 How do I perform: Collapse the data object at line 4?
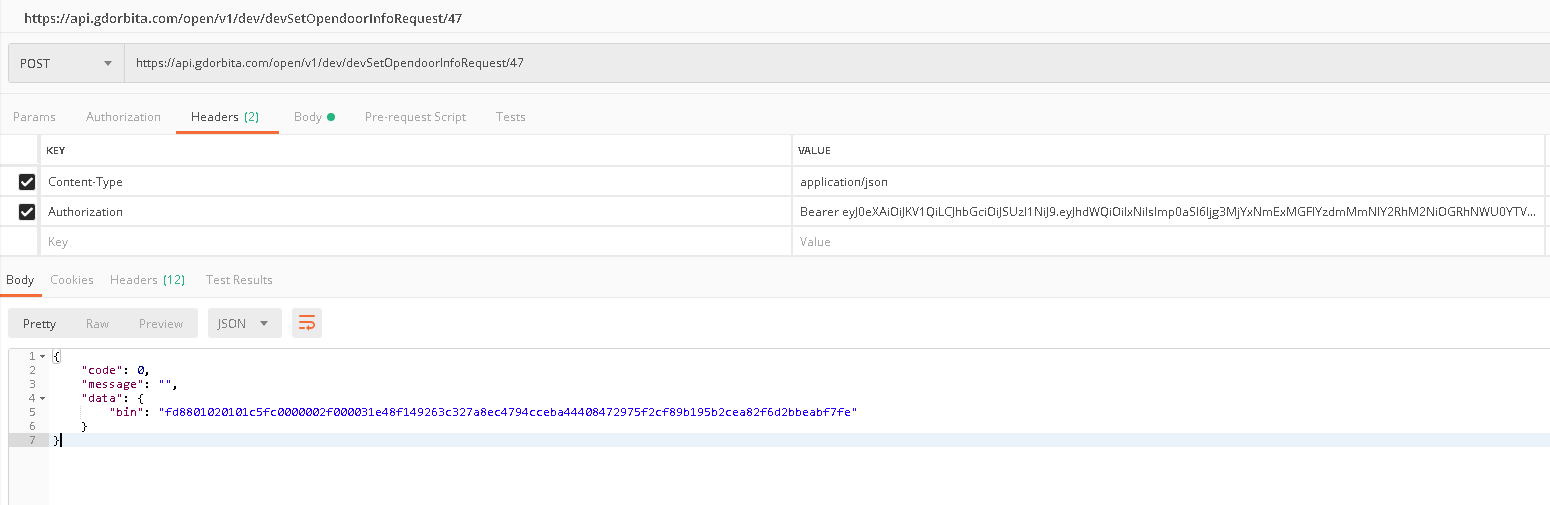[x=42, y=399]
